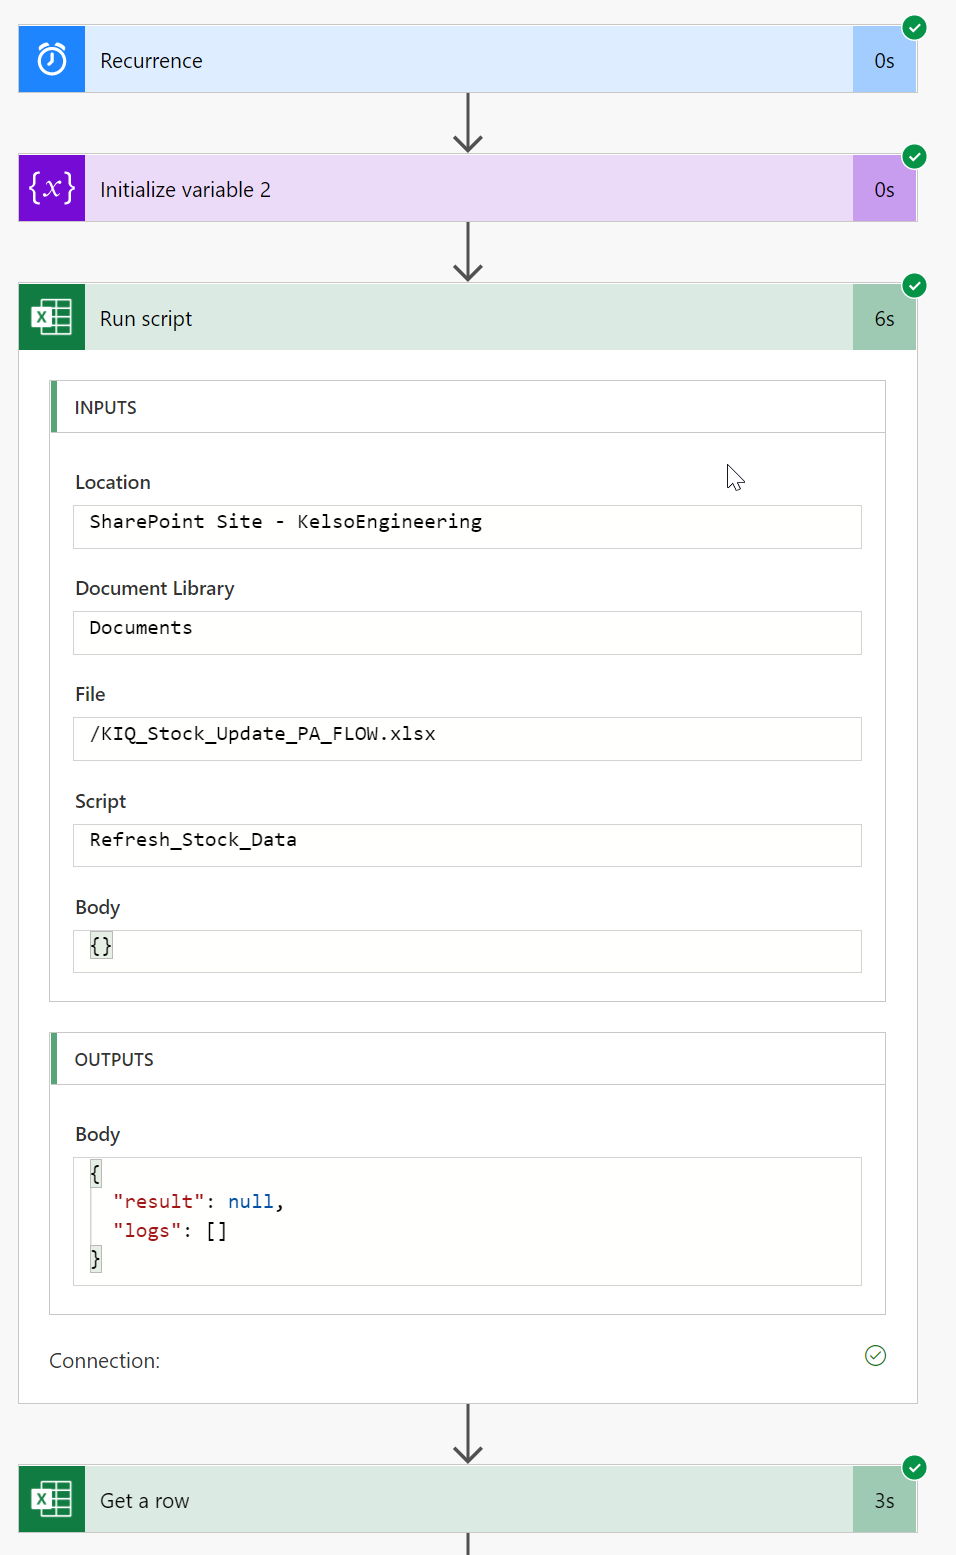Click the File label
This screenshot has width=956, height=1555.
click(90, 694)
